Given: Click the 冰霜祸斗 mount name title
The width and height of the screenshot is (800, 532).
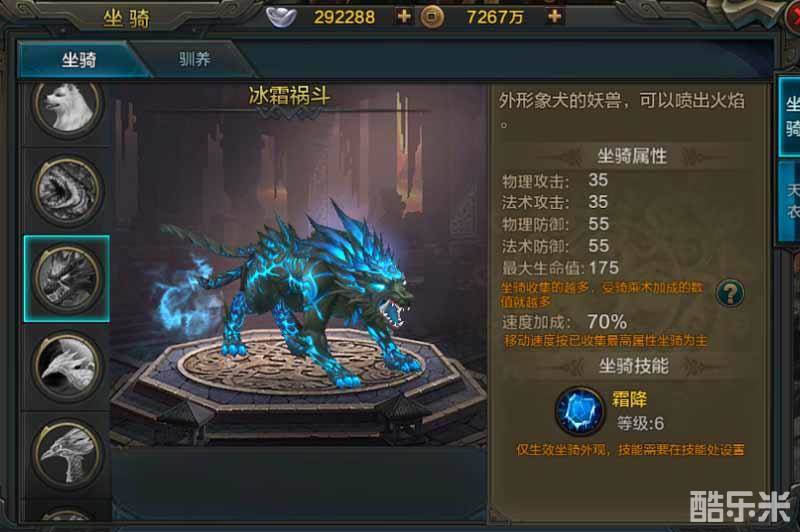Looking at the screenshot, I should click(289, 96).
